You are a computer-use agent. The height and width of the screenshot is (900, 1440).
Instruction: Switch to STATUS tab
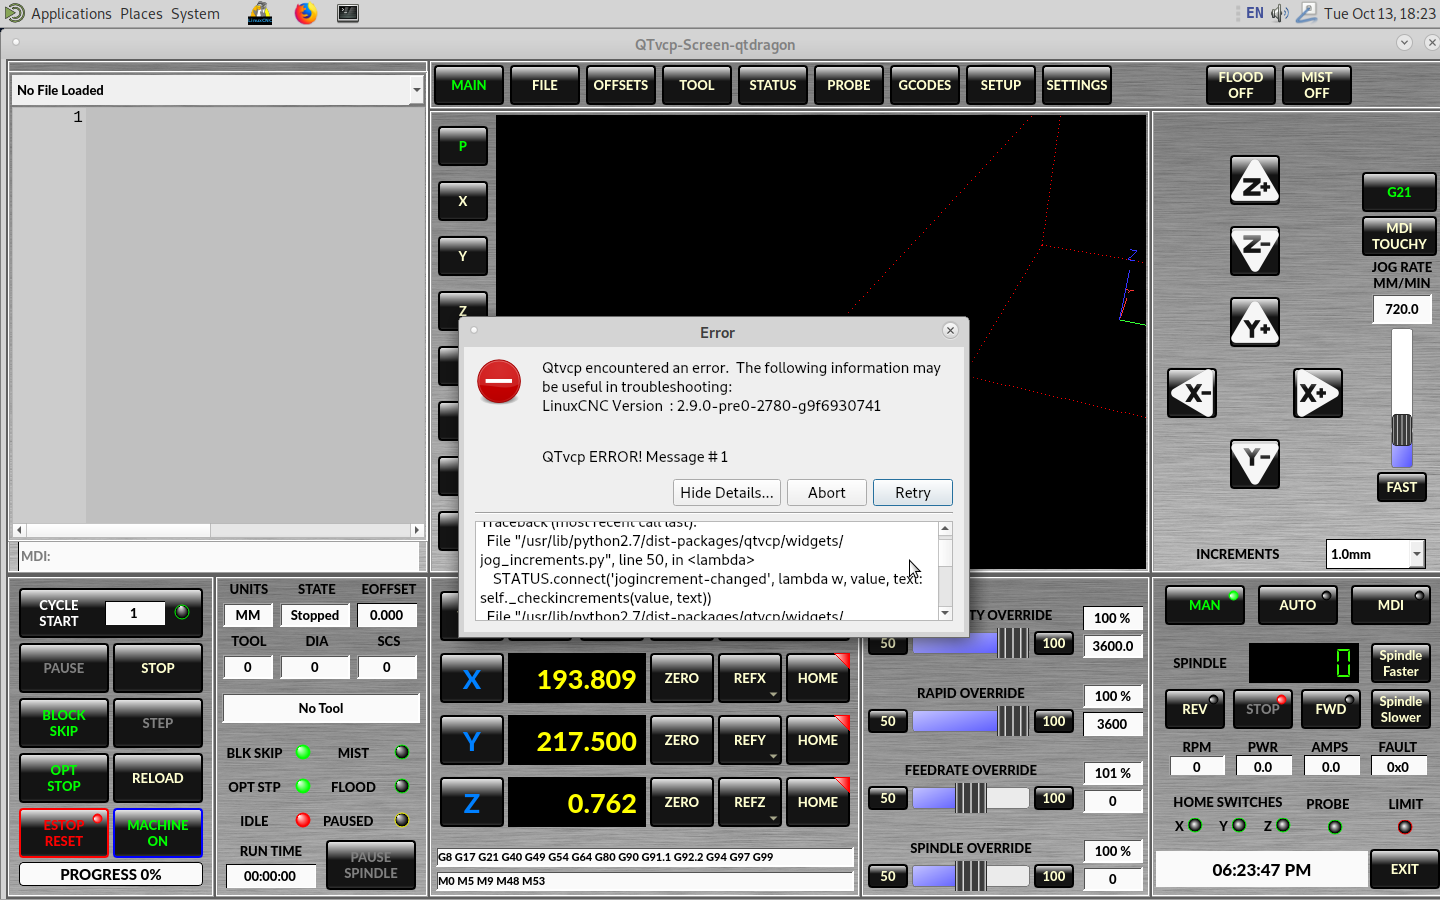click(773, 85)
